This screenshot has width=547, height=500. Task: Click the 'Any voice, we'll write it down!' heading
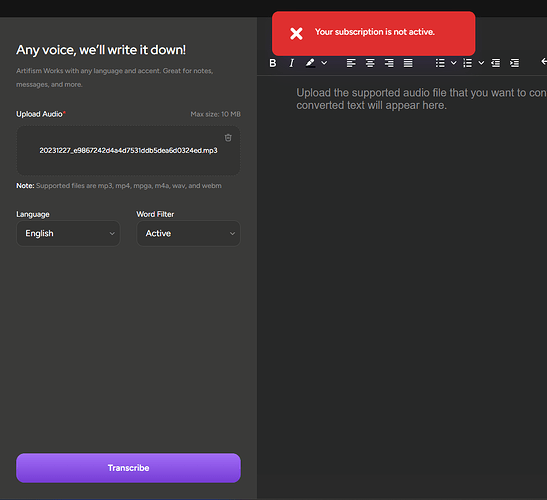(101, 50)
